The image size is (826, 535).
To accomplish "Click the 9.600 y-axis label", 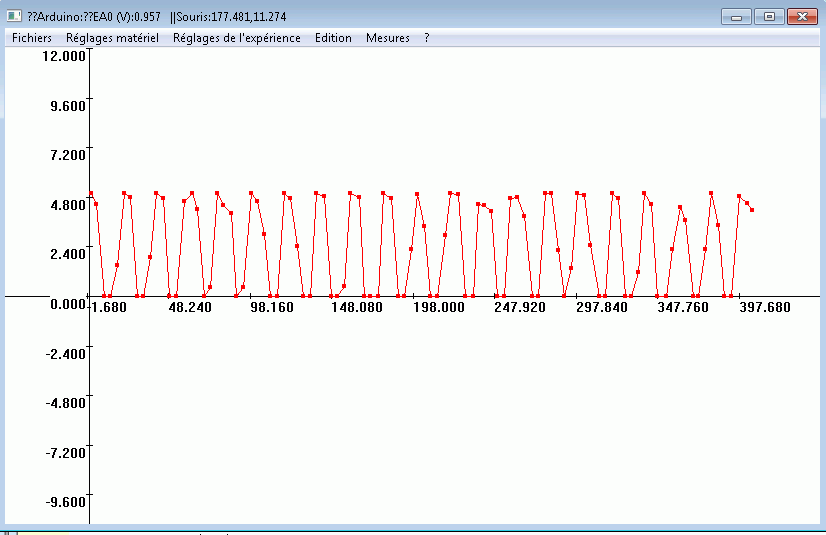I will click(x=68, y=106).
